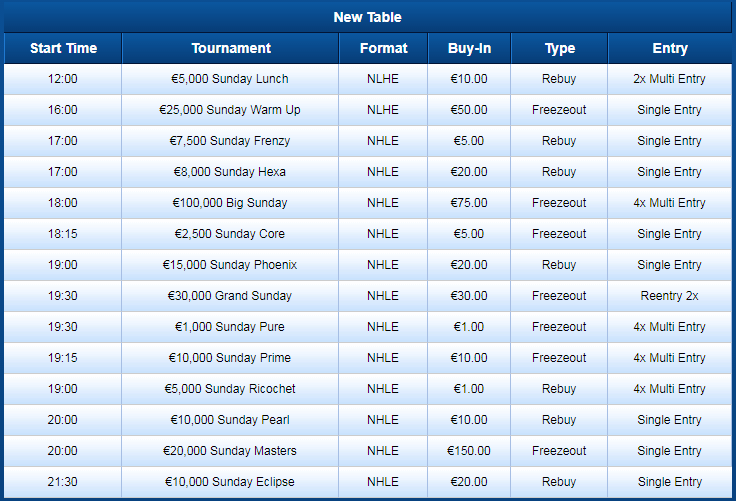736x501 pixels.
Task: Open the €5,000 Sunday Lunch tournament
Action: (230, 79)
